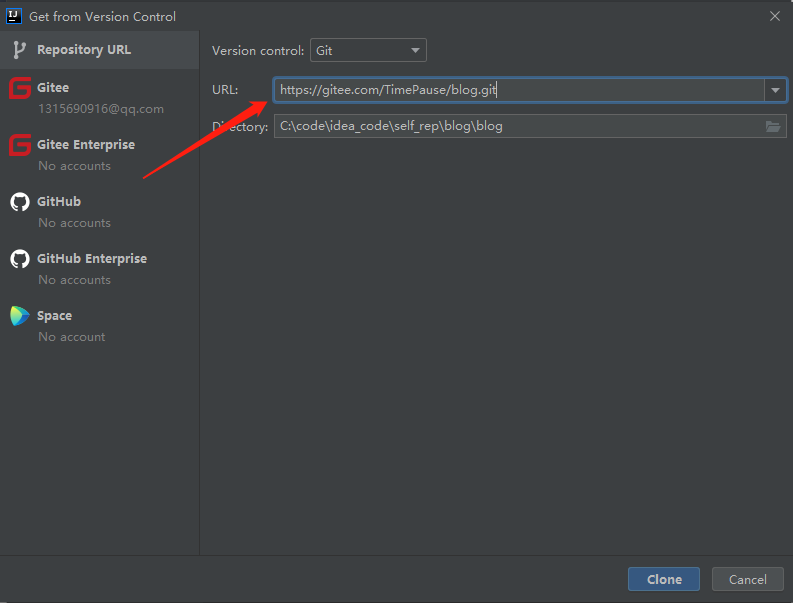This screenshot has height=603, width=793.
Task: Click the GitHub Enterprise octocat icon
Action: [20, 259]
